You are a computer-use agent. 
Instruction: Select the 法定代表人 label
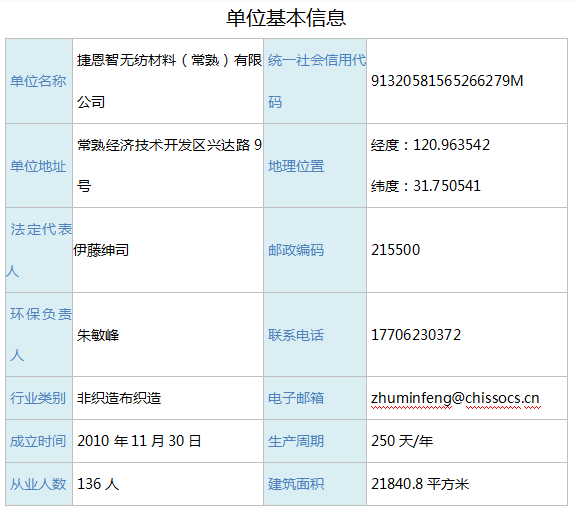pyautogui.click(x=39, y=250)
